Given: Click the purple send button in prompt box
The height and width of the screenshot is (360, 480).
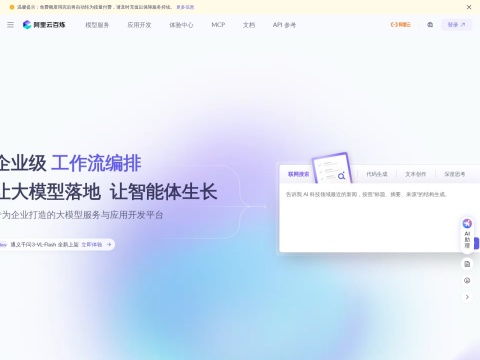Looking at the screenshot, I should (477, 243).
